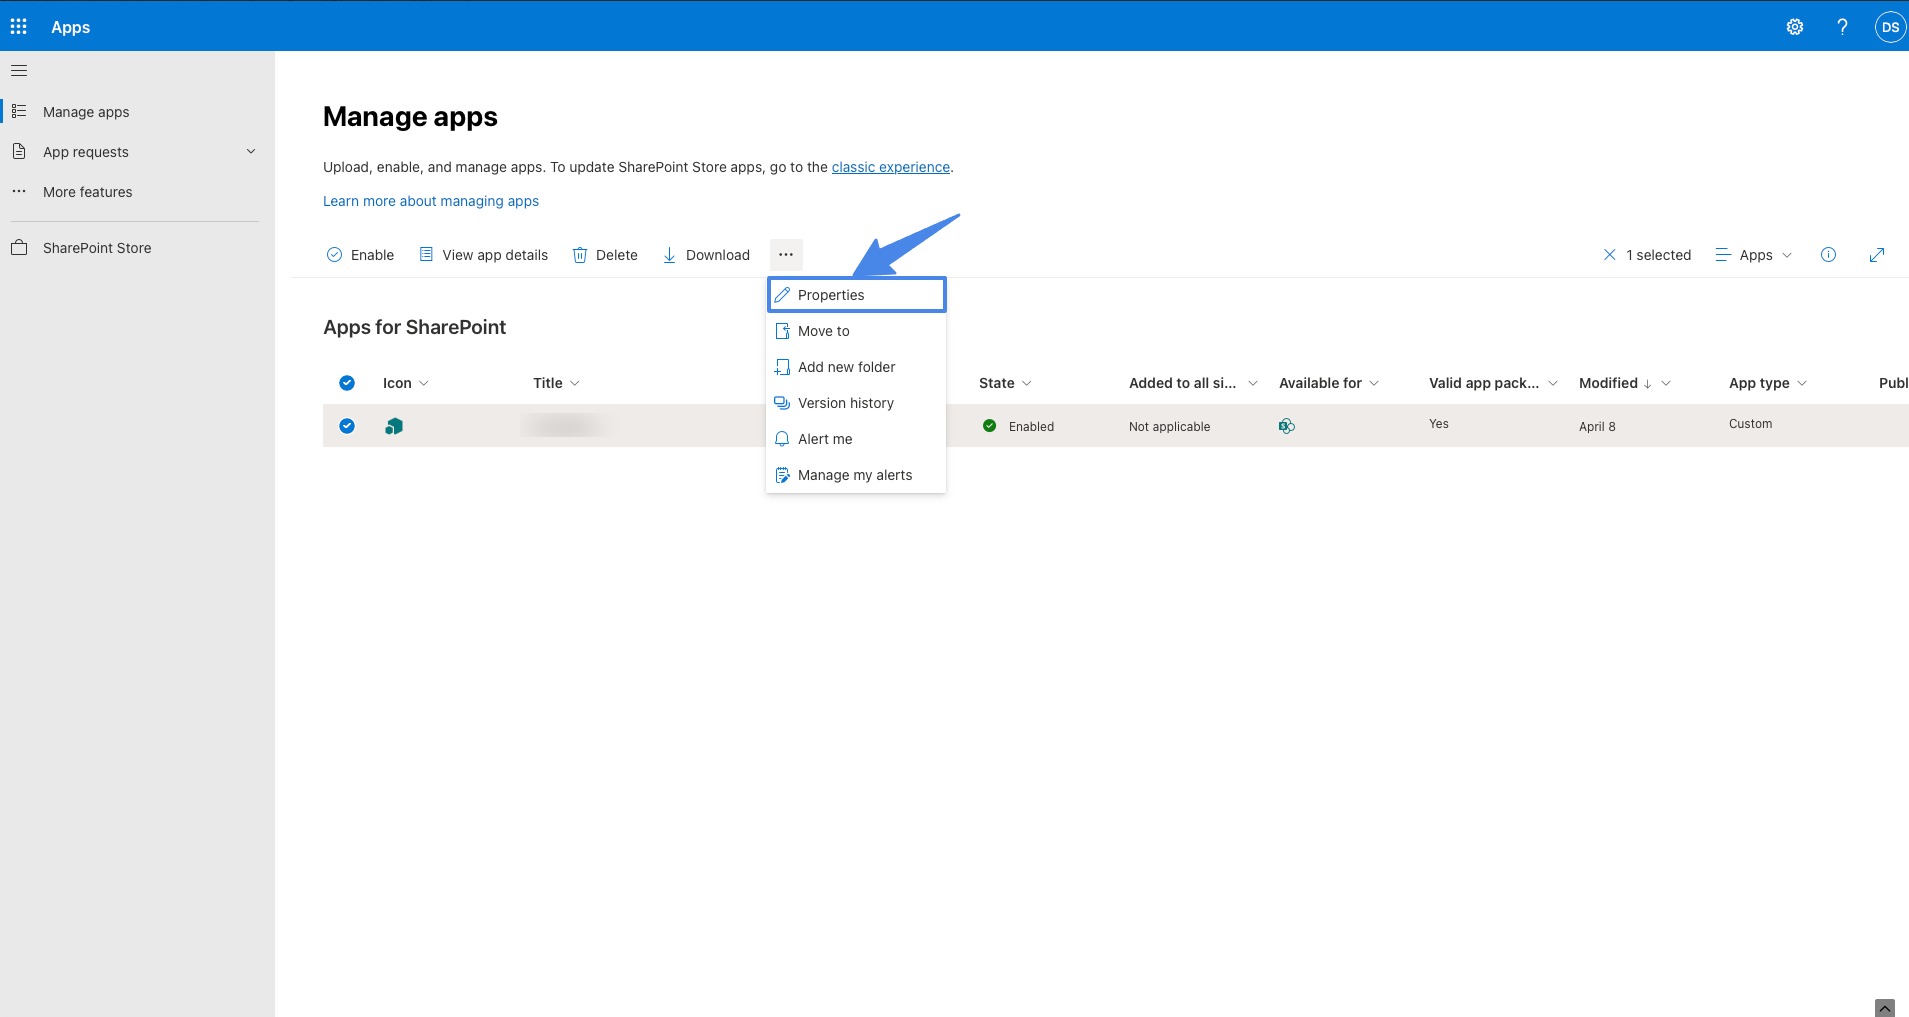Collapse the sidebar with the hamburger icon
Viewport: 1909px width, 1017px height.
coord(18,69)
